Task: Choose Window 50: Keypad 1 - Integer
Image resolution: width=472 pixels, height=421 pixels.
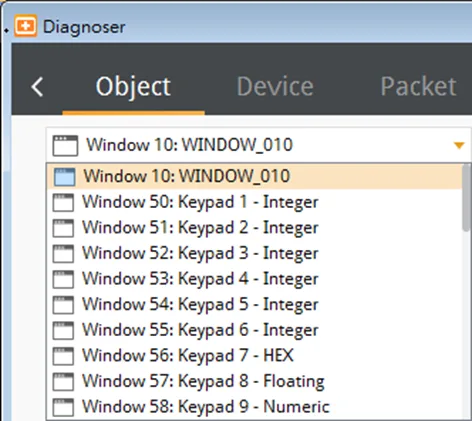Action: pos(254,202)
